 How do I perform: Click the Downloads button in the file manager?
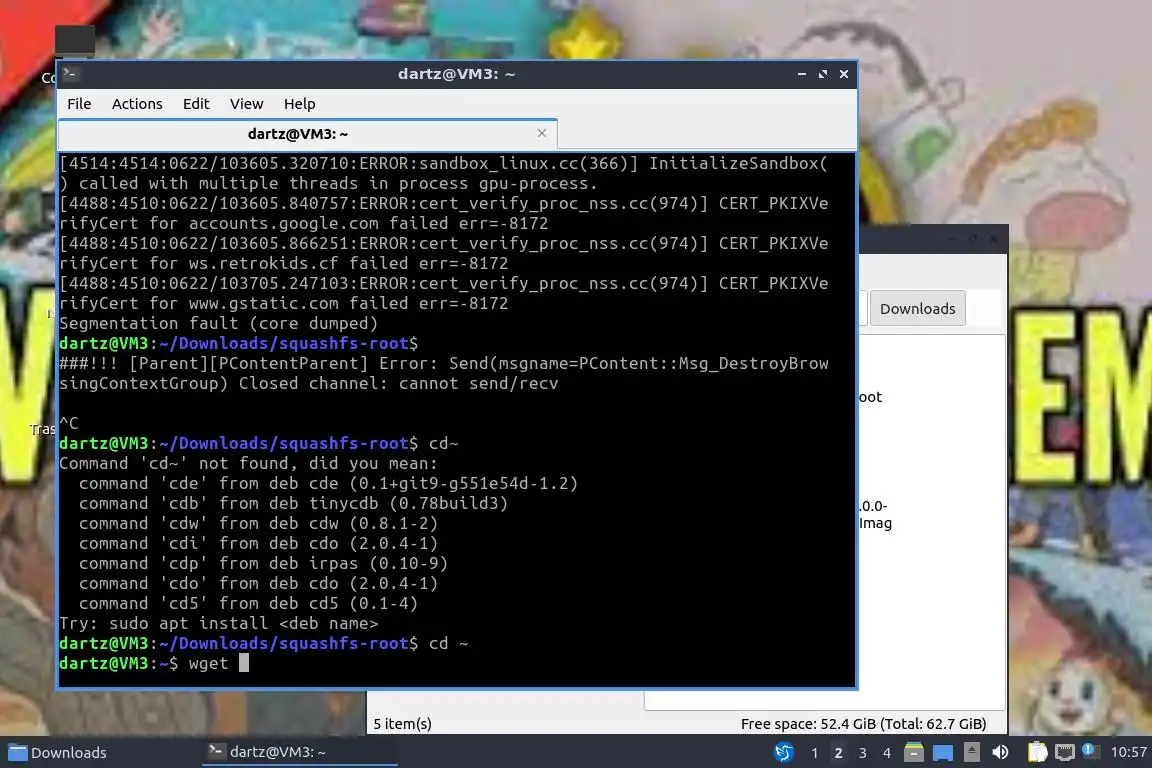918,309
